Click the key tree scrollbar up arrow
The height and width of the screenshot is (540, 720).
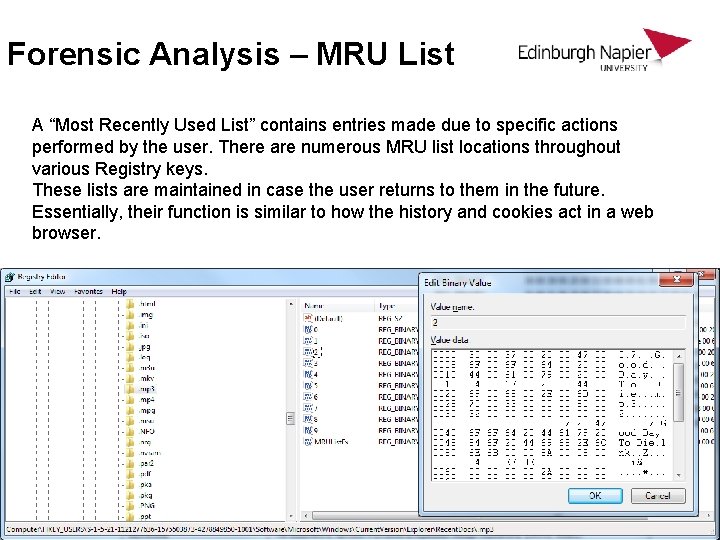(291, 305)
